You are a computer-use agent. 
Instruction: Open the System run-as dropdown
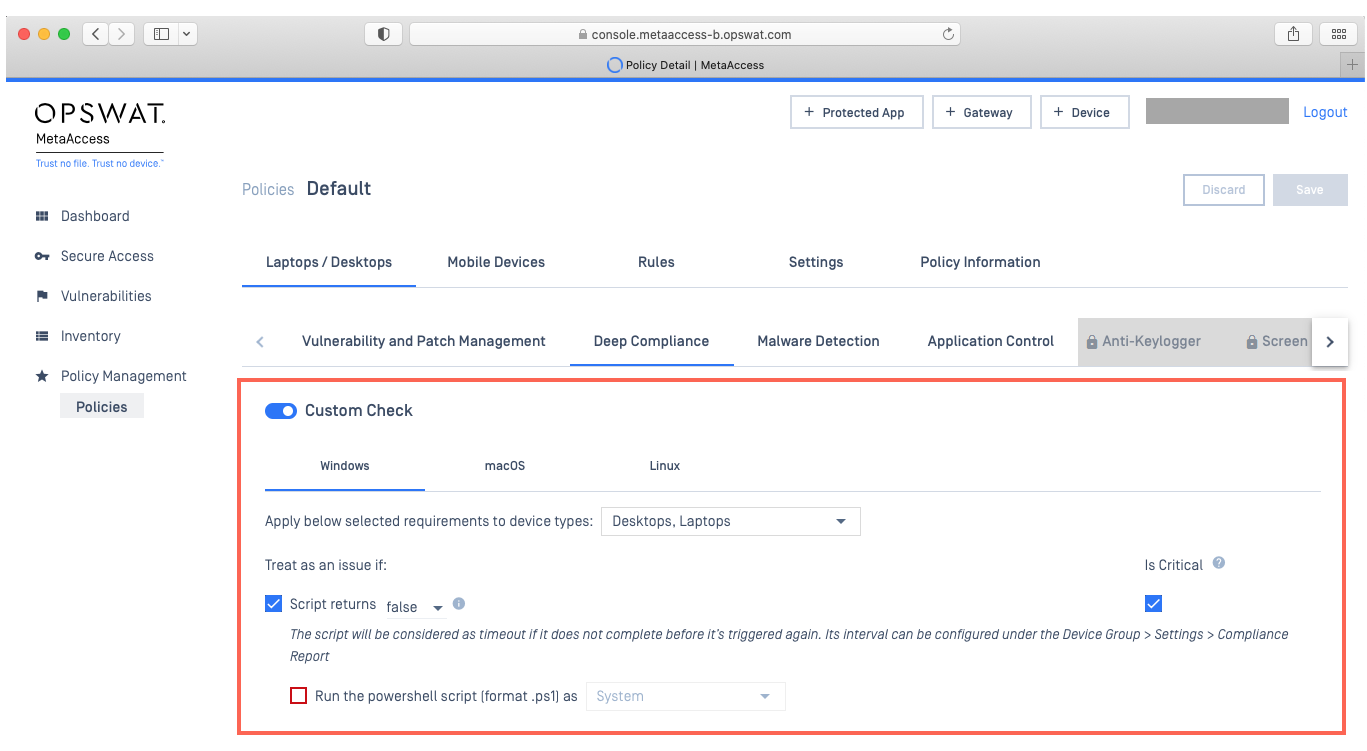click(x=685, y=696)
